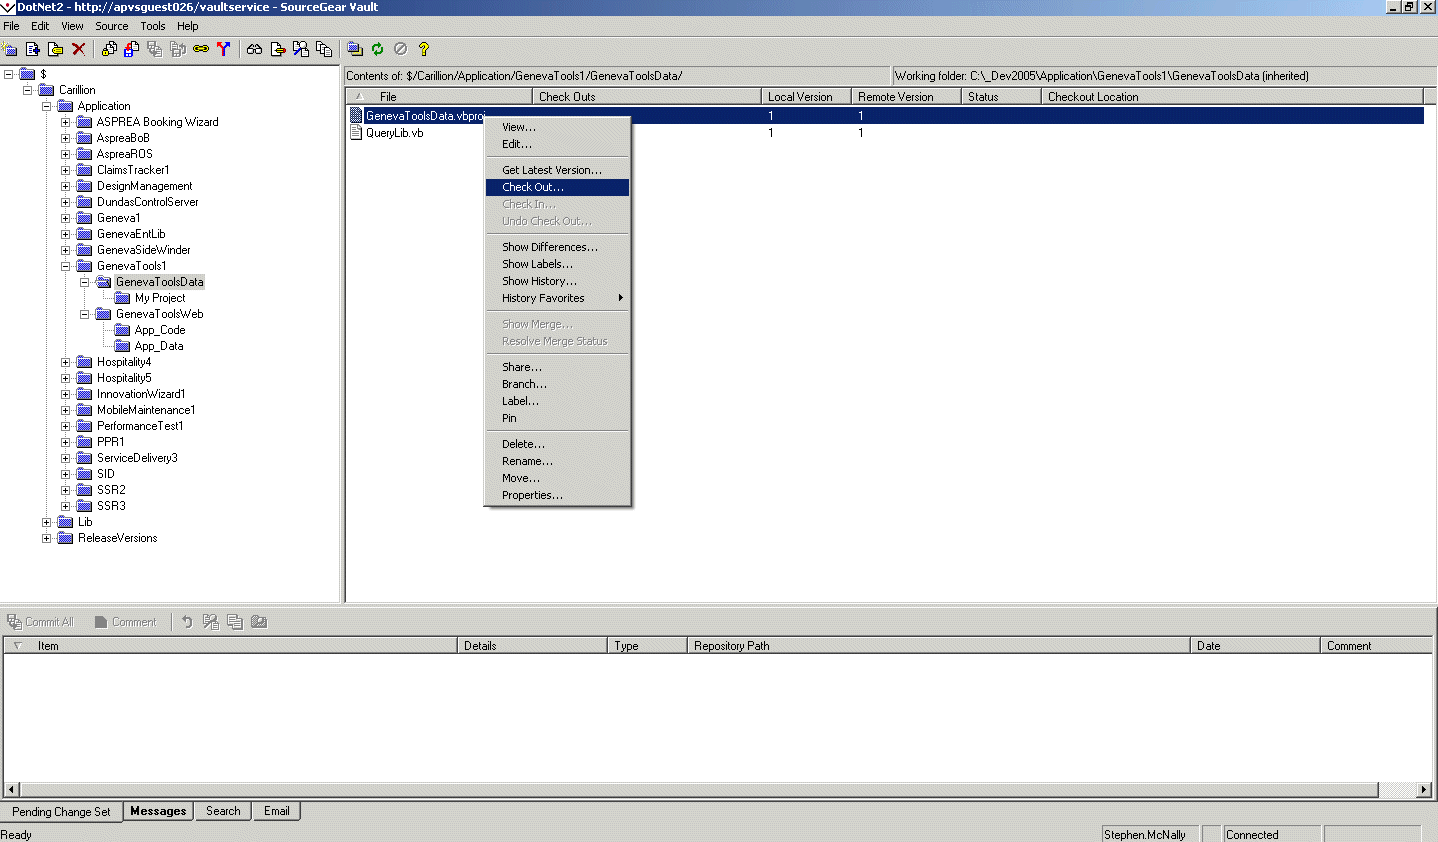Image resolution: width=1438 pixels, height=842 pixels.
Task: Choose Get Latest Version... in context menu
Action: tap(558, 170)
